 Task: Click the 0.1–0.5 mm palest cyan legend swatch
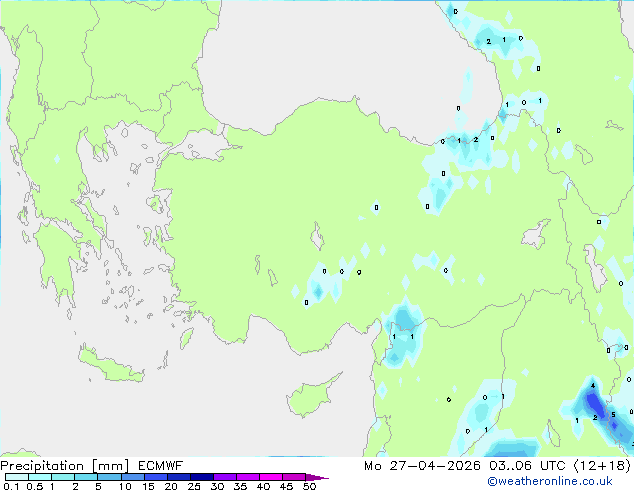17,477
